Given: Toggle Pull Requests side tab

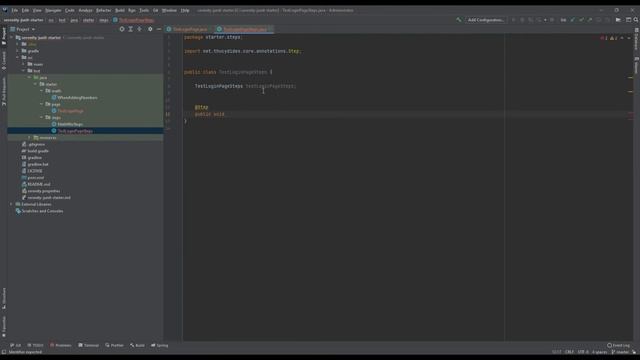Looking at the screenshot, I should 4,92.
